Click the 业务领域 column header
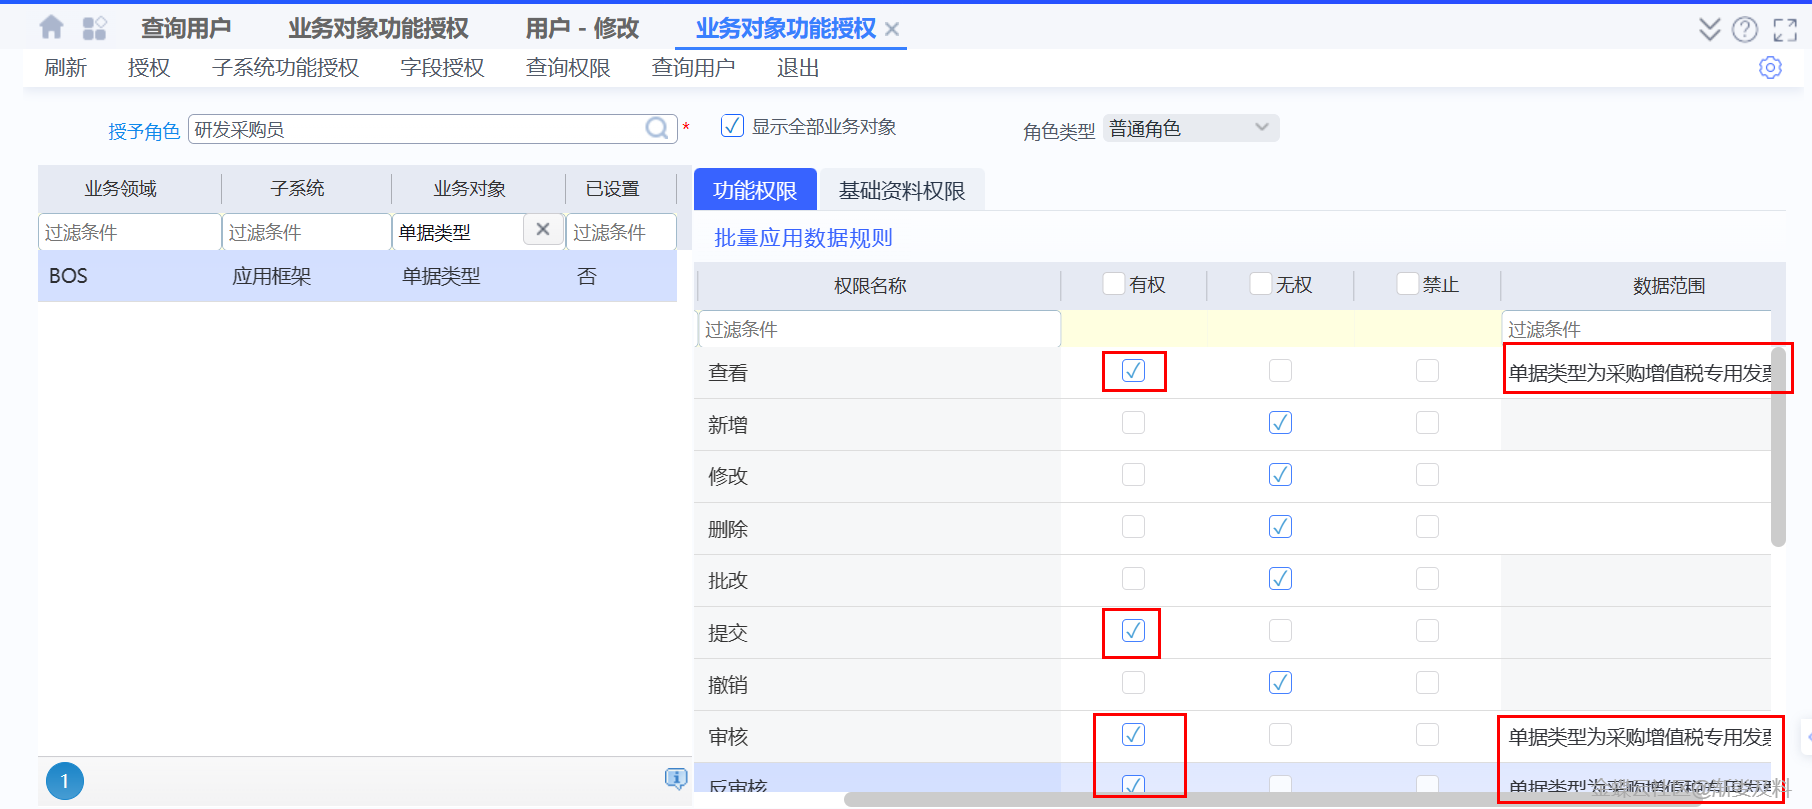Screen dimensions: 1812x809 click(x=120, y=189)
